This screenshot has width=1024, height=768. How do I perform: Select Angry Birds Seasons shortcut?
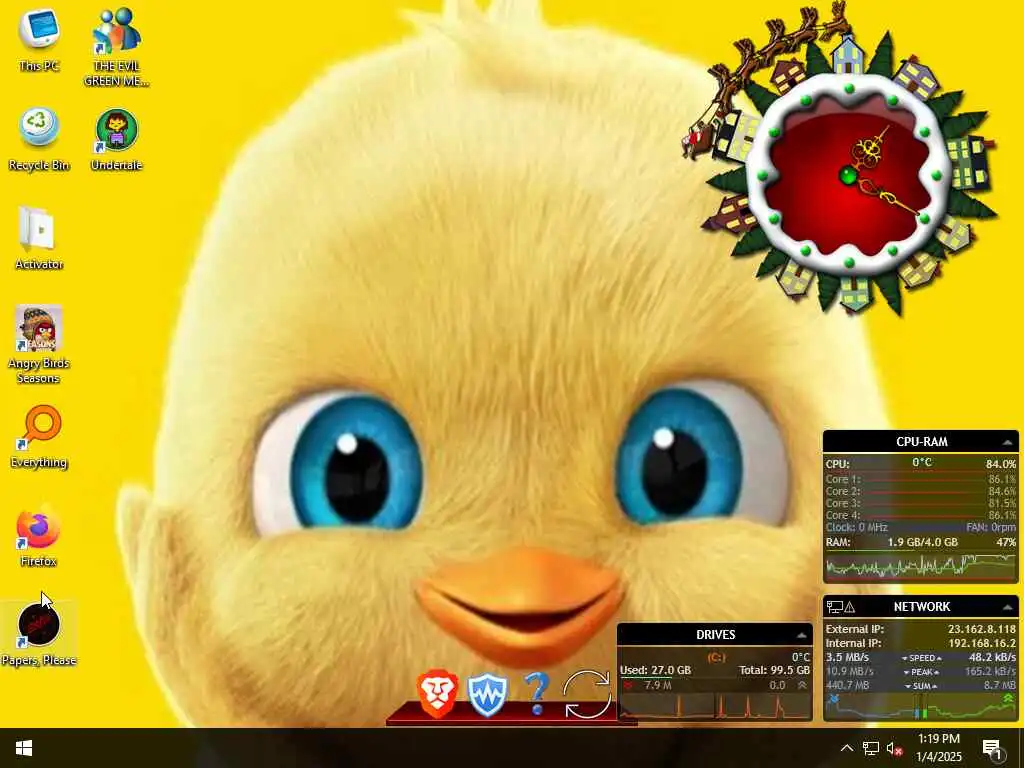click(39, 344)
